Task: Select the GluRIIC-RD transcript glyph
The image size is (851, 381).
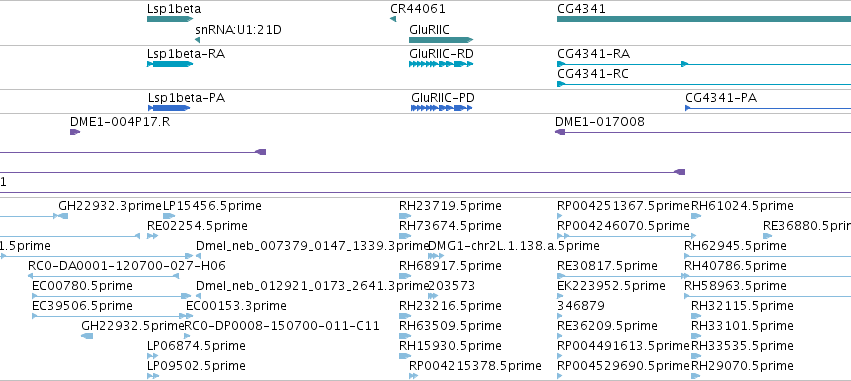Action: 441,64
